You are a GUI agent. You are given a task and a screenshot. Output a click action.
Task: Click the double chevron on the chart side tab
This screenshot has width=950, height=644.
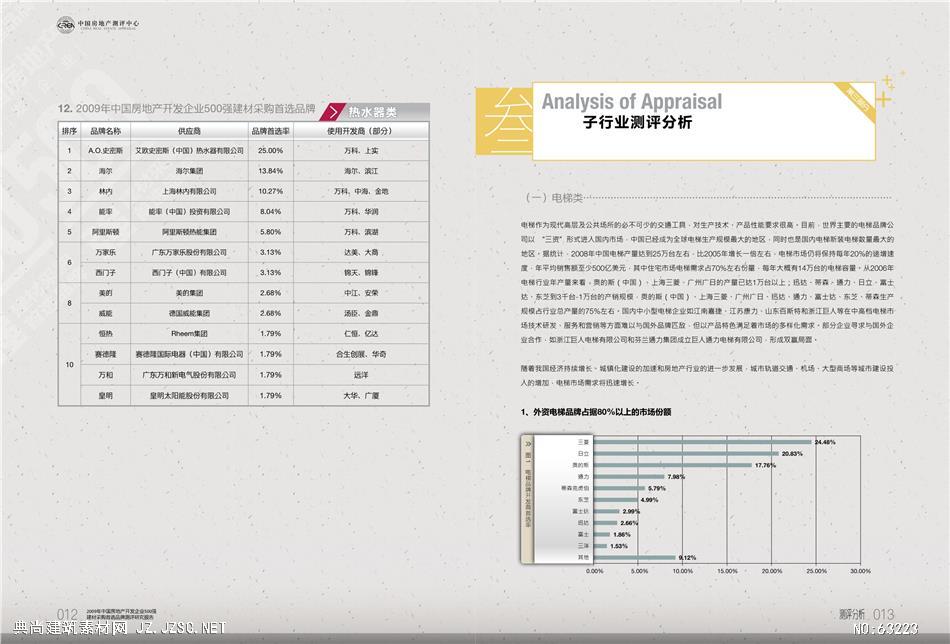pyautogui.click(x=526, y=442)
